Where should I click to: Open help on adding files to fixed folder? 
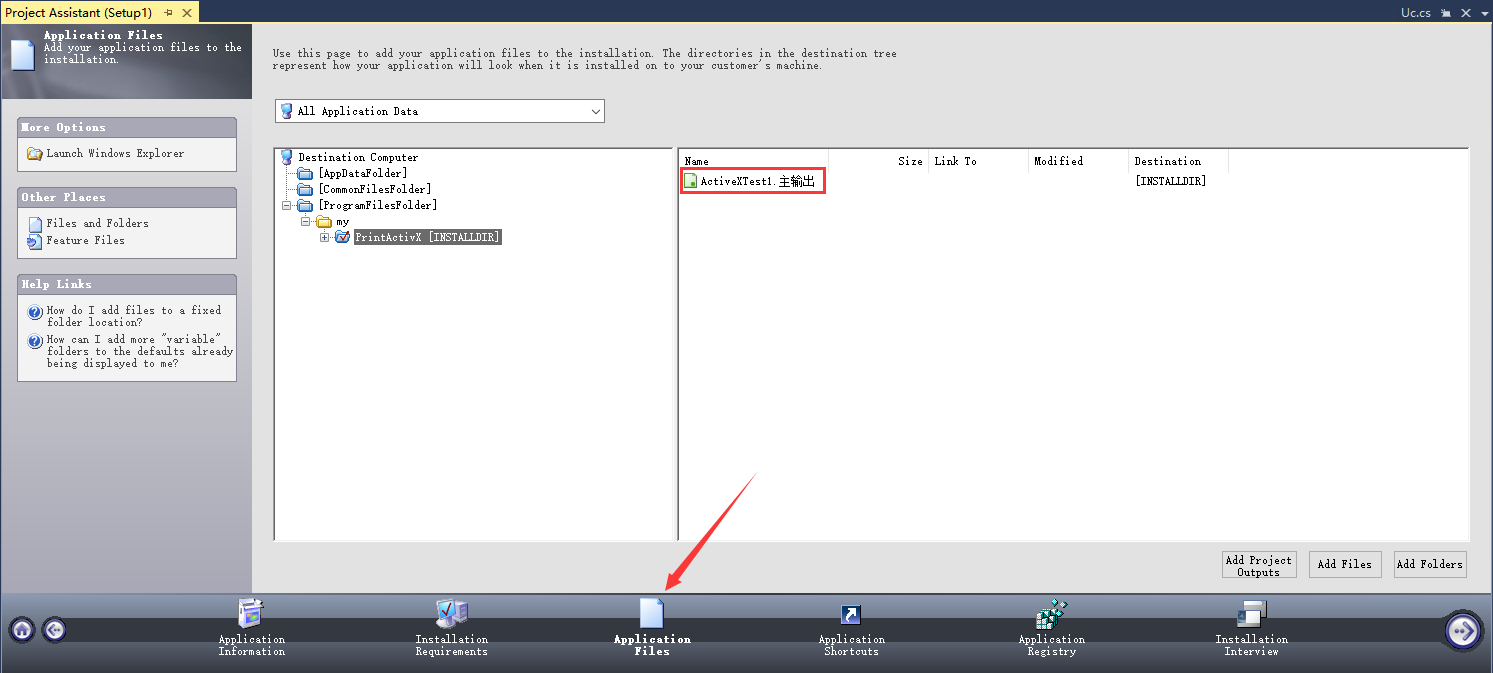point(134,317)
